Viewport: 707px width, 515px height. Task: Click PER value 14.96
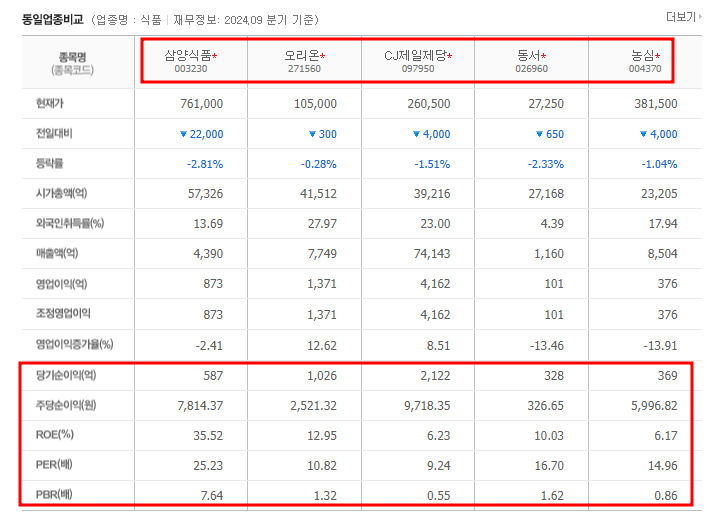coord(663,465)
